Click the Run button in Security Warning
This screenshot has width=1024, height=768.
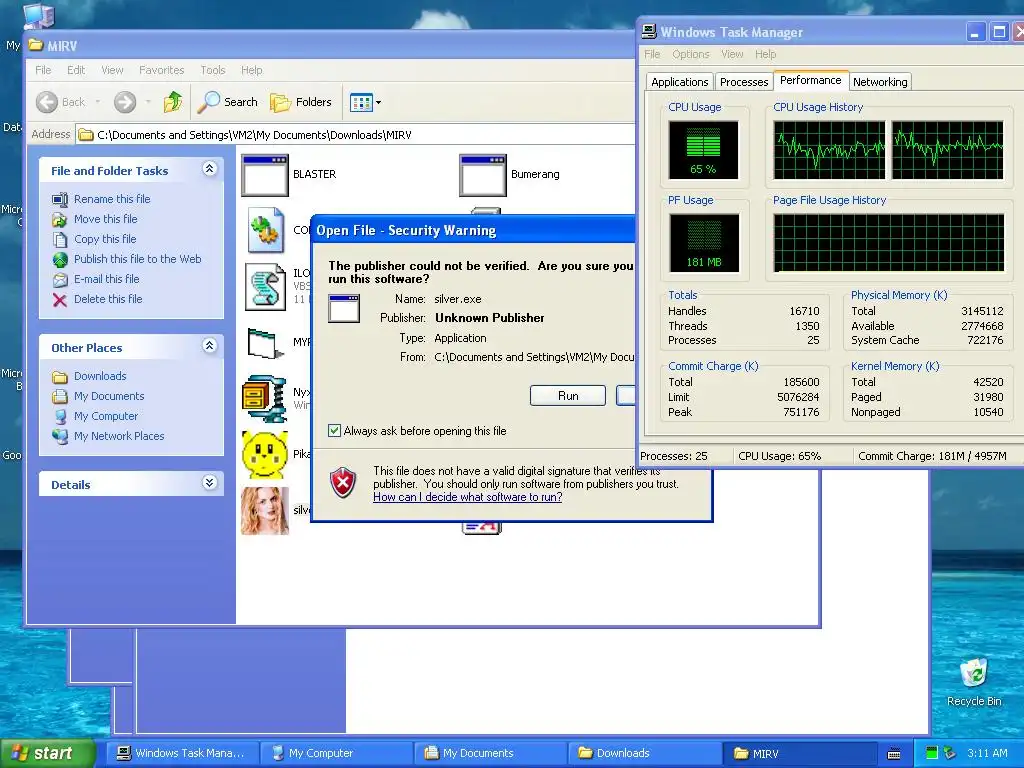(568, 396)
